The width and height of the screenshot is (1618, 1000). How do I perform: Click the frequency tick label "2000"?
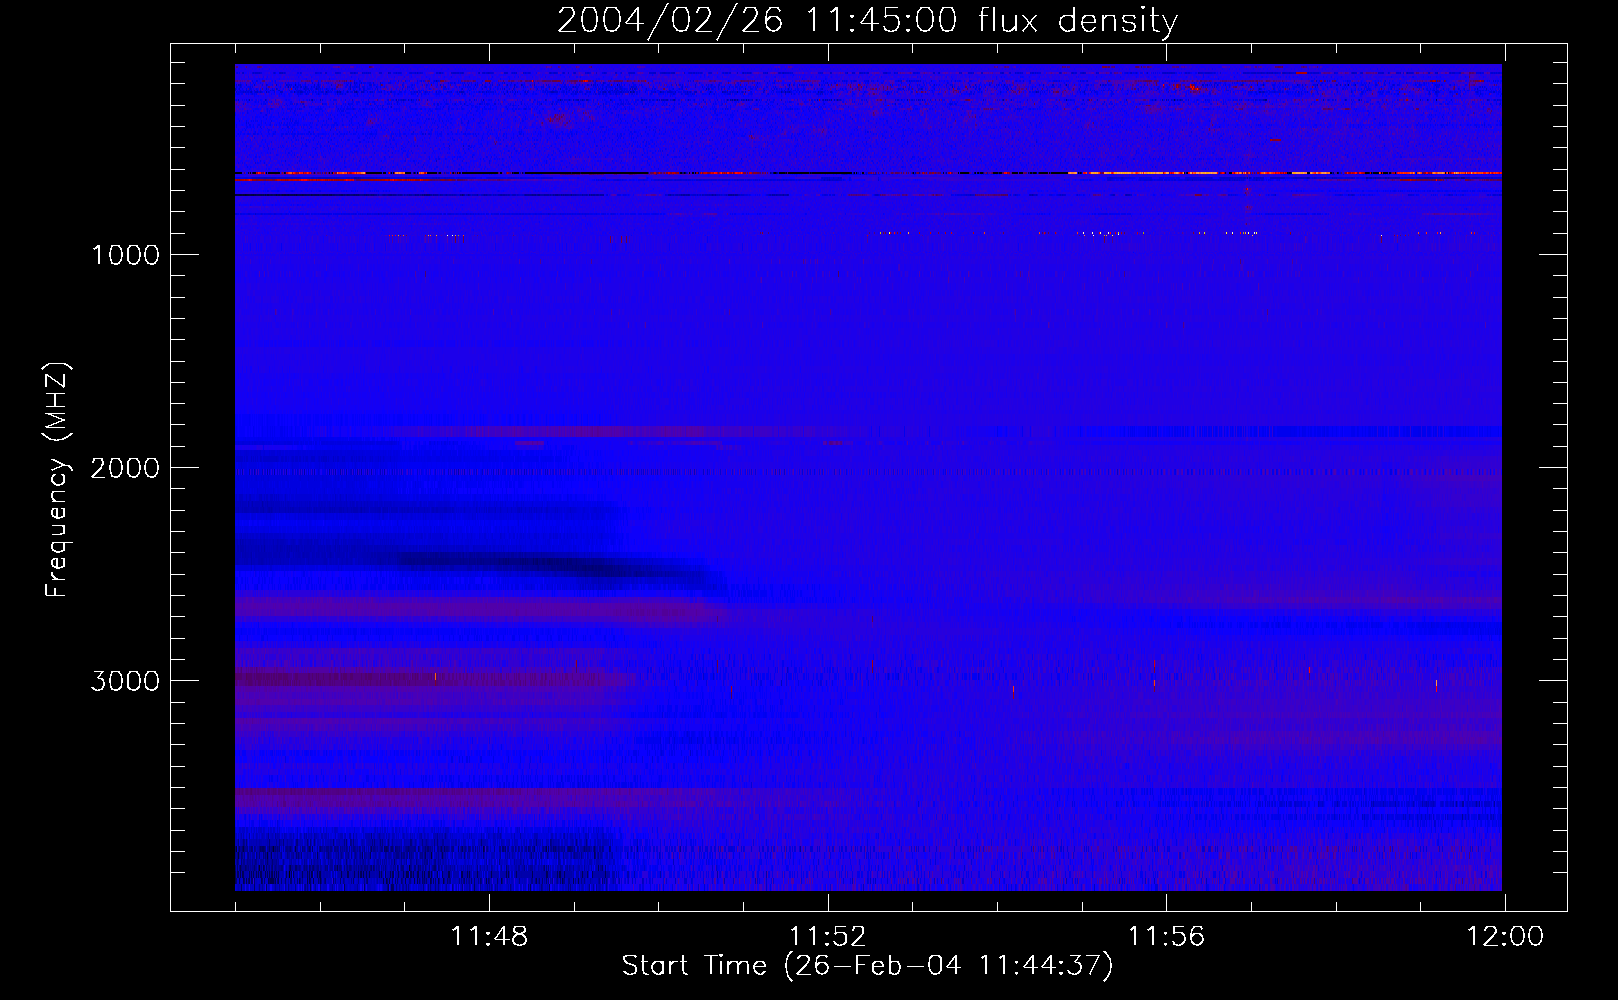[x=125, y=468]
